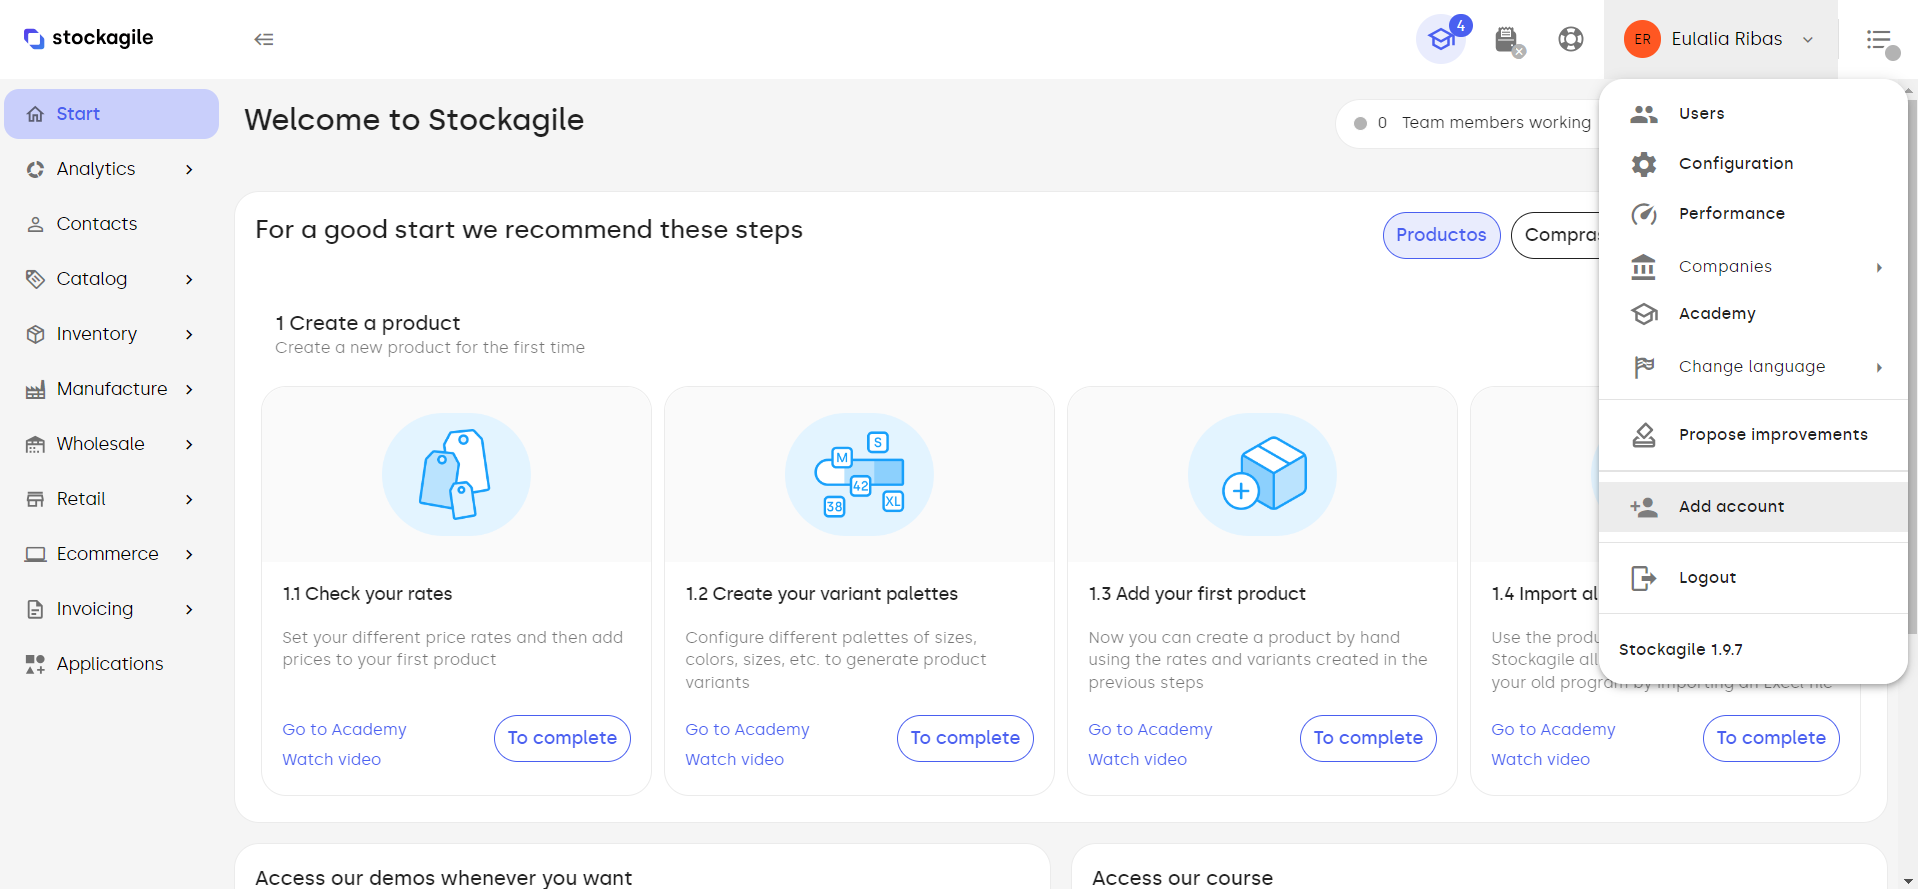Open Go to Academy under Check your rates
This screenshot has height=889, width=1918.
pyautogui.click(x=344, y=730)
